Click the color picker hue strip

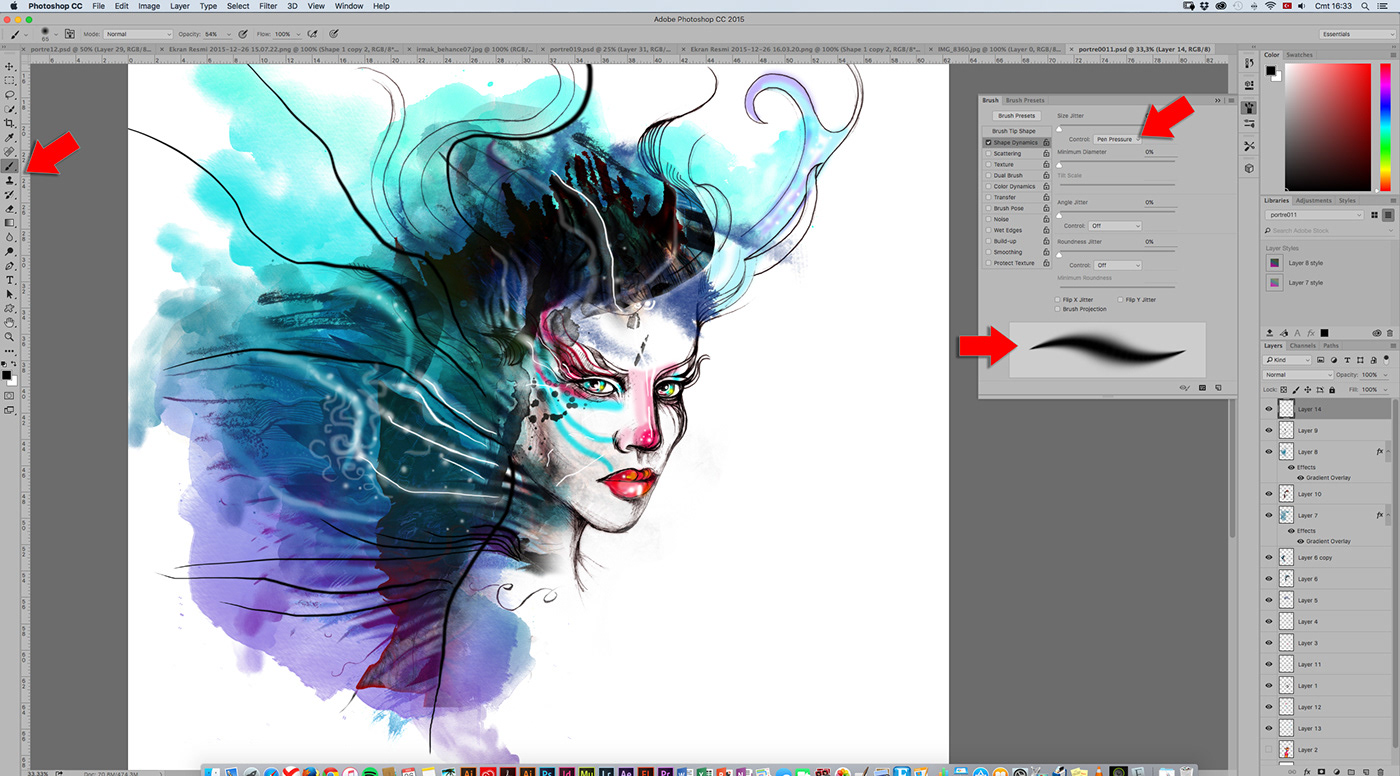tap(1386, 128)
